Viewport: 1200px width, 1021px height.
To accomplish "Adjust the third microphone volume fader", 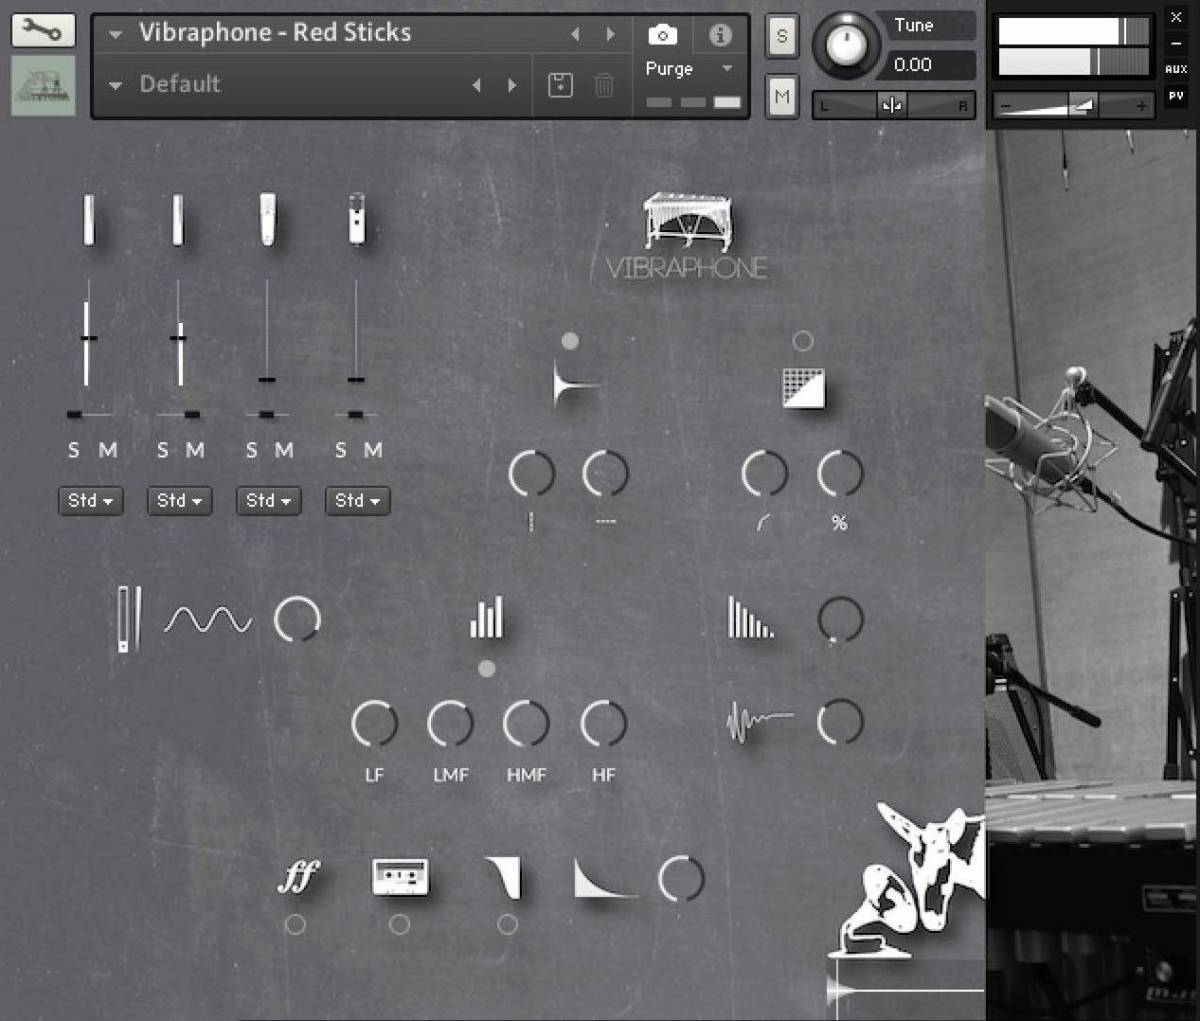I will pyautogui.click(x=266, y=380).
